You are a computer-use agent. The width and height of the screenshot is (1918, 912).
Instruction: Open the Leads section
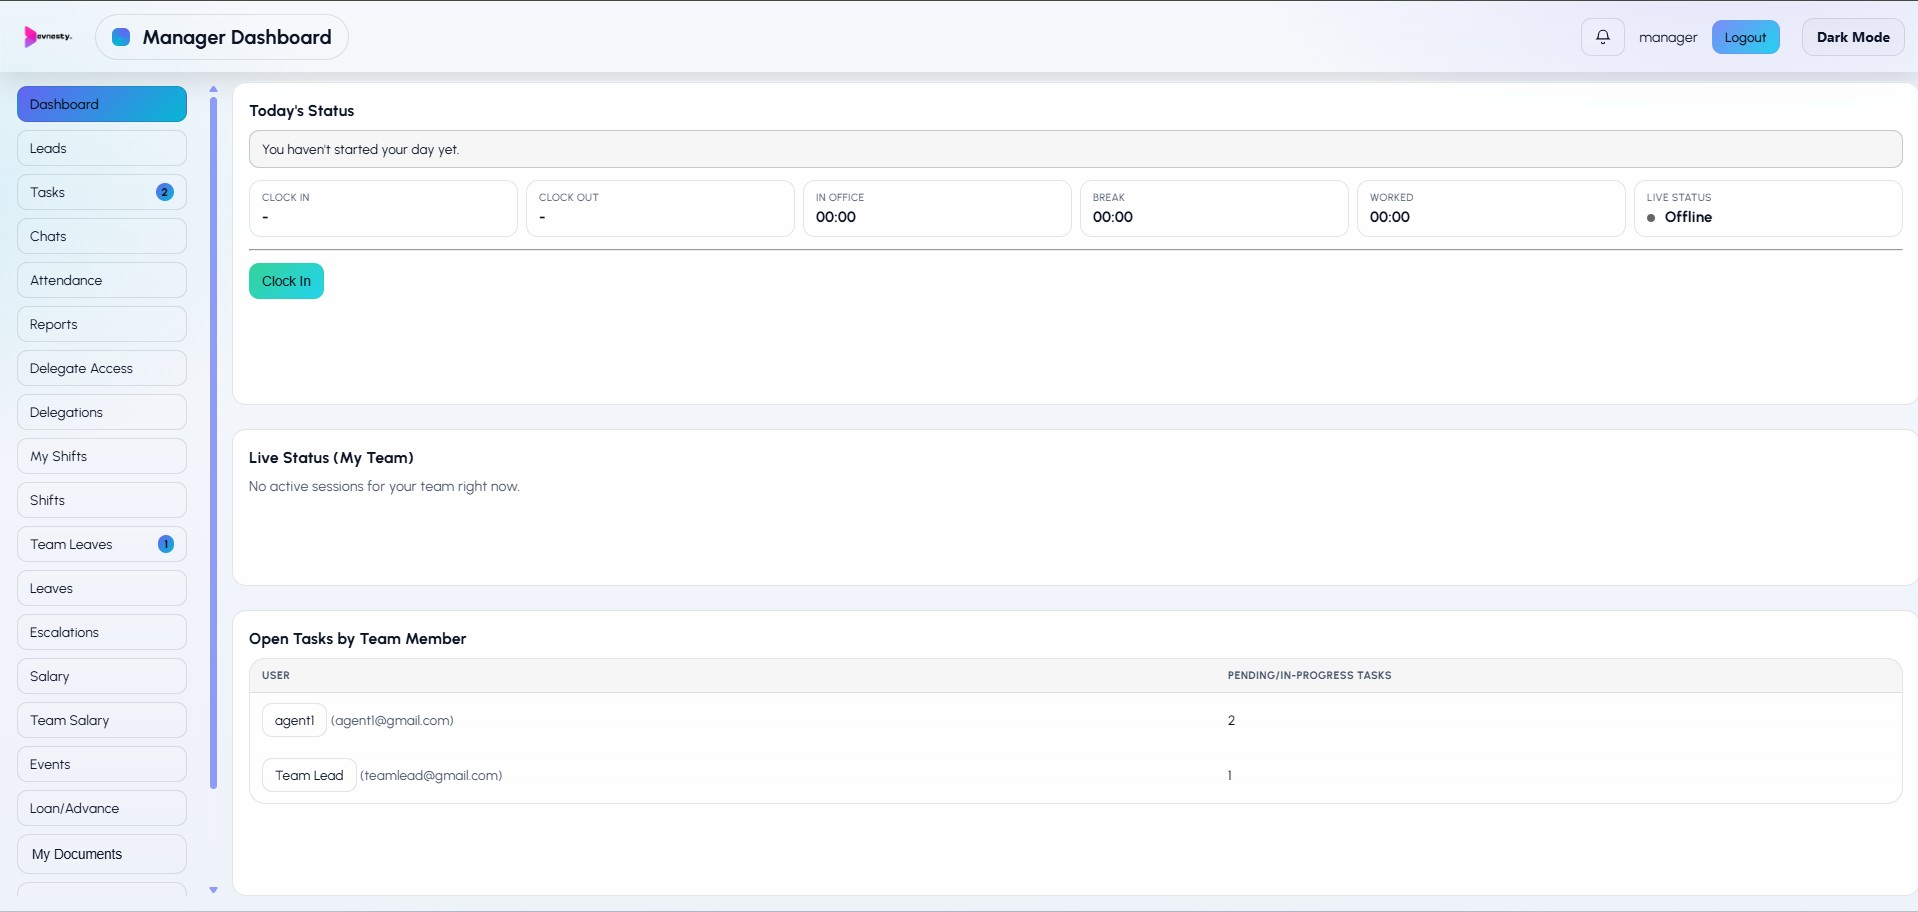[100, 148]
